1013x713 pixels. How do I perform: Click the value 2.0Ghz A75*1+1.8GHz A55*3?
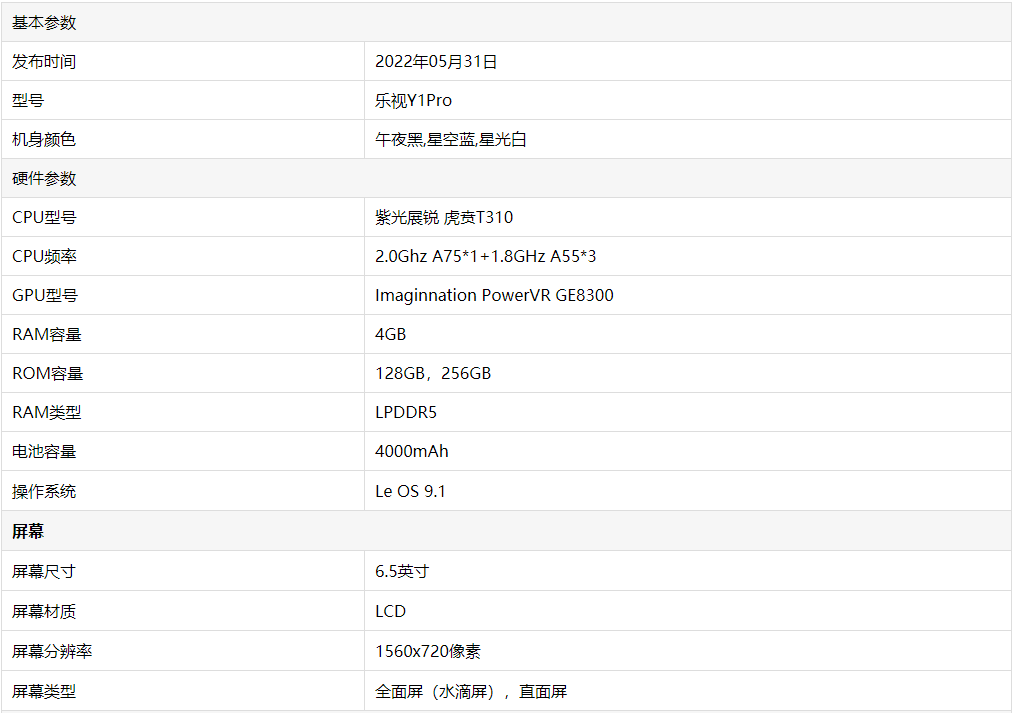pos(486,256)
